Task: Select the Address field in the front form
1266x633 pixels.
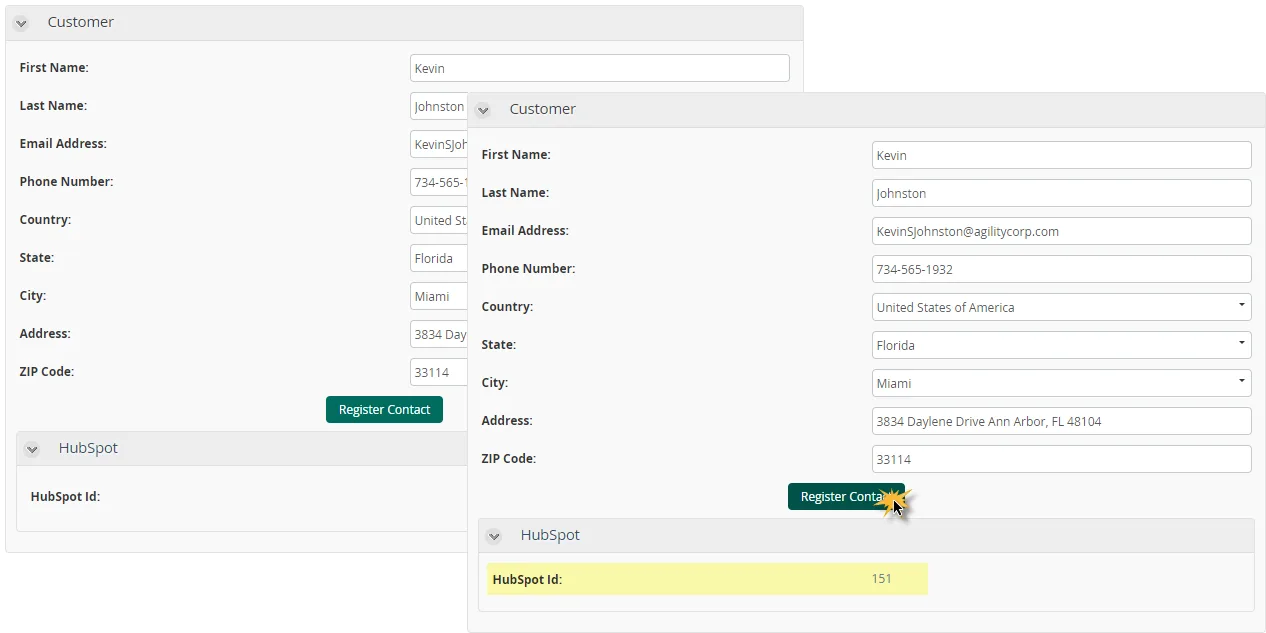Action: pos(1061,421)
